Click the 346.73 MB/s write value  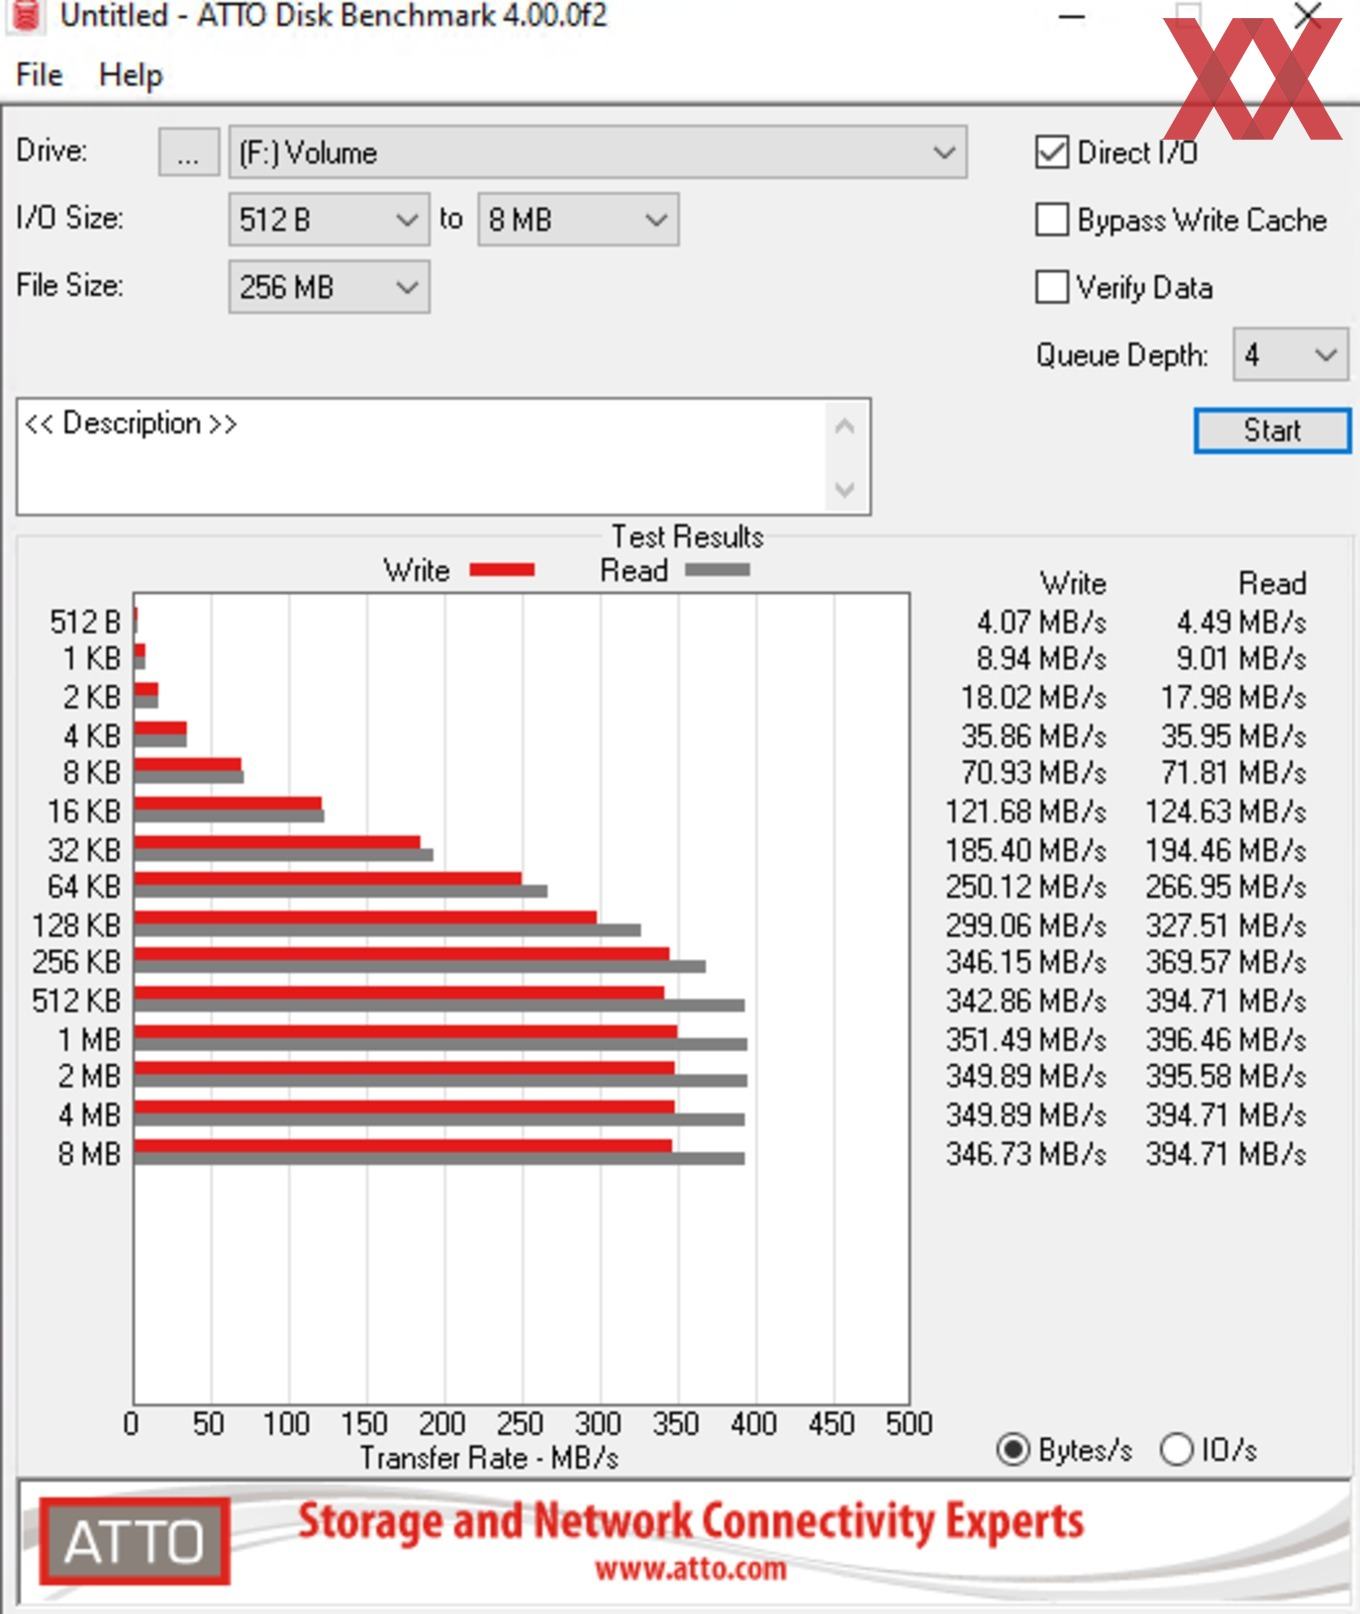1026,1153
